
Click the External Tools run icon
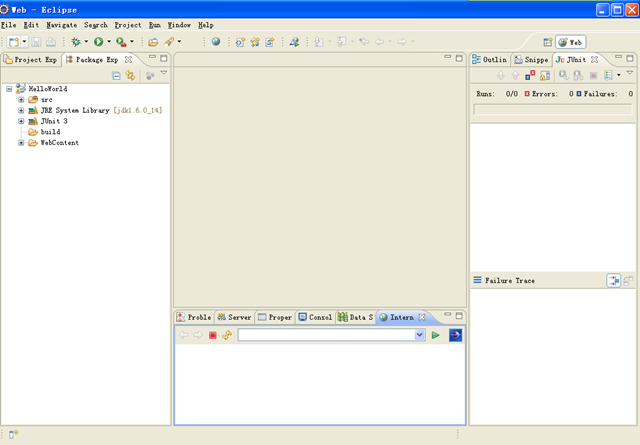click(x=121, y=42)
